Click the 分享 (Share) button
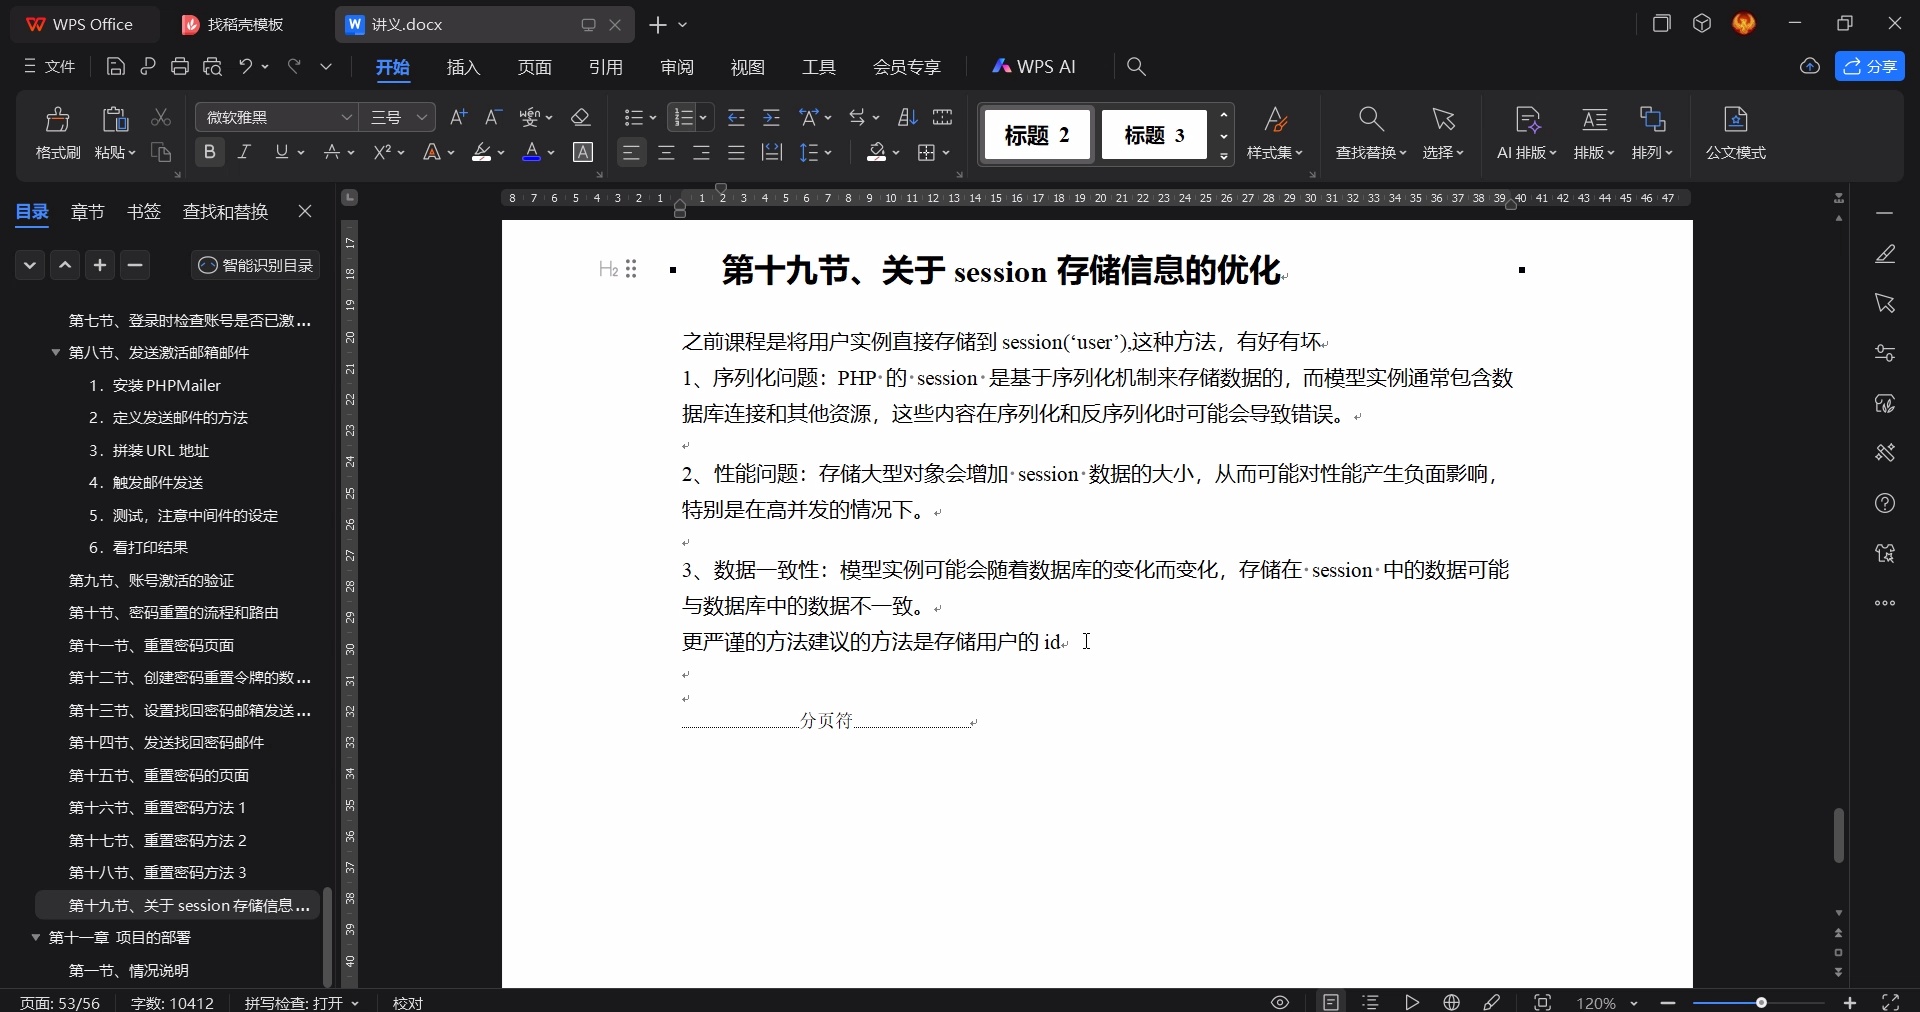 [1871, 66]
